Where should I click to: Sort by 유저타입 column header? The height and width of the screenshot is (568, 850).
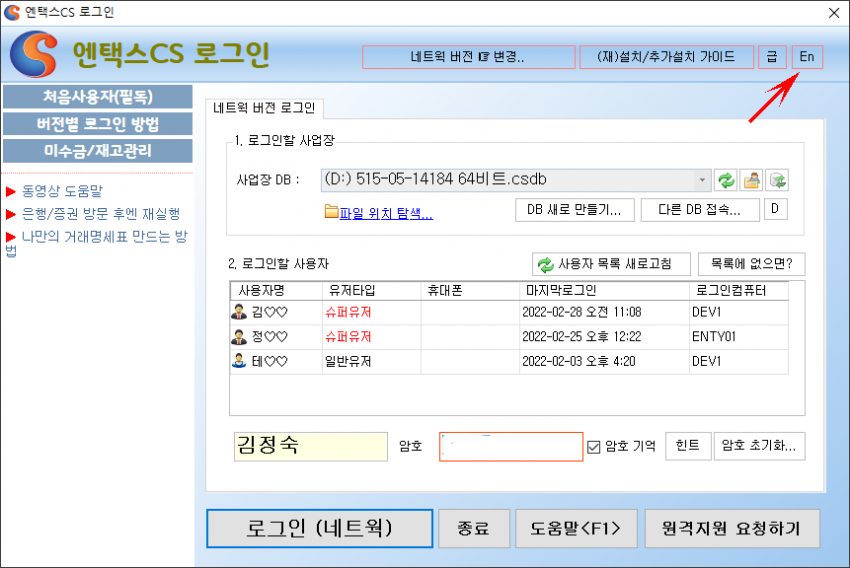pyautogui.click(x=371, y=291)
